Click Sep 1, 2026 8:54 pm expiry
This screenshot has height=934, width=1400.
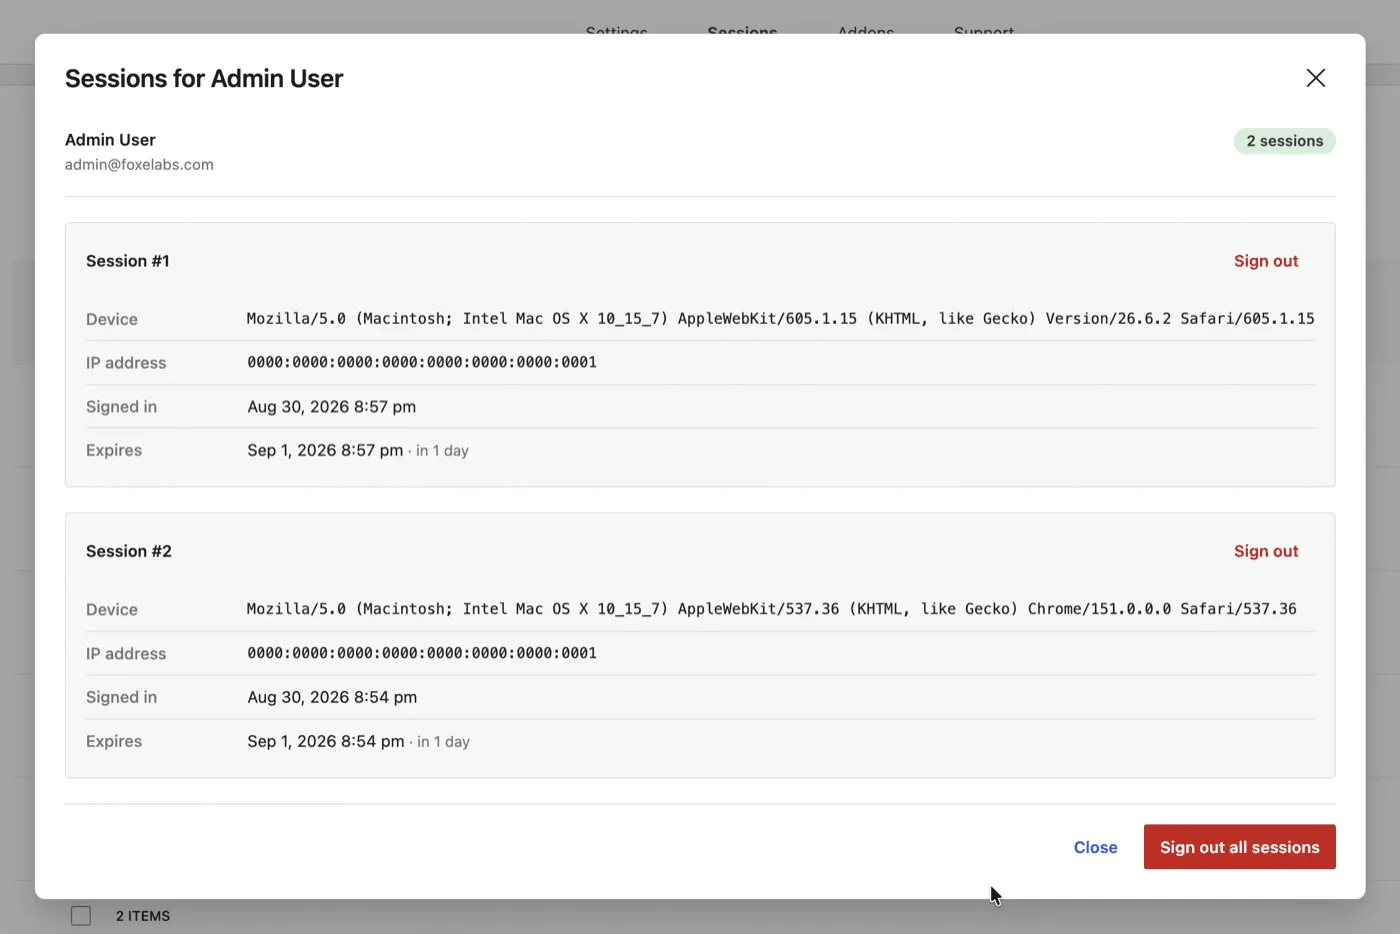click(326, 741)
